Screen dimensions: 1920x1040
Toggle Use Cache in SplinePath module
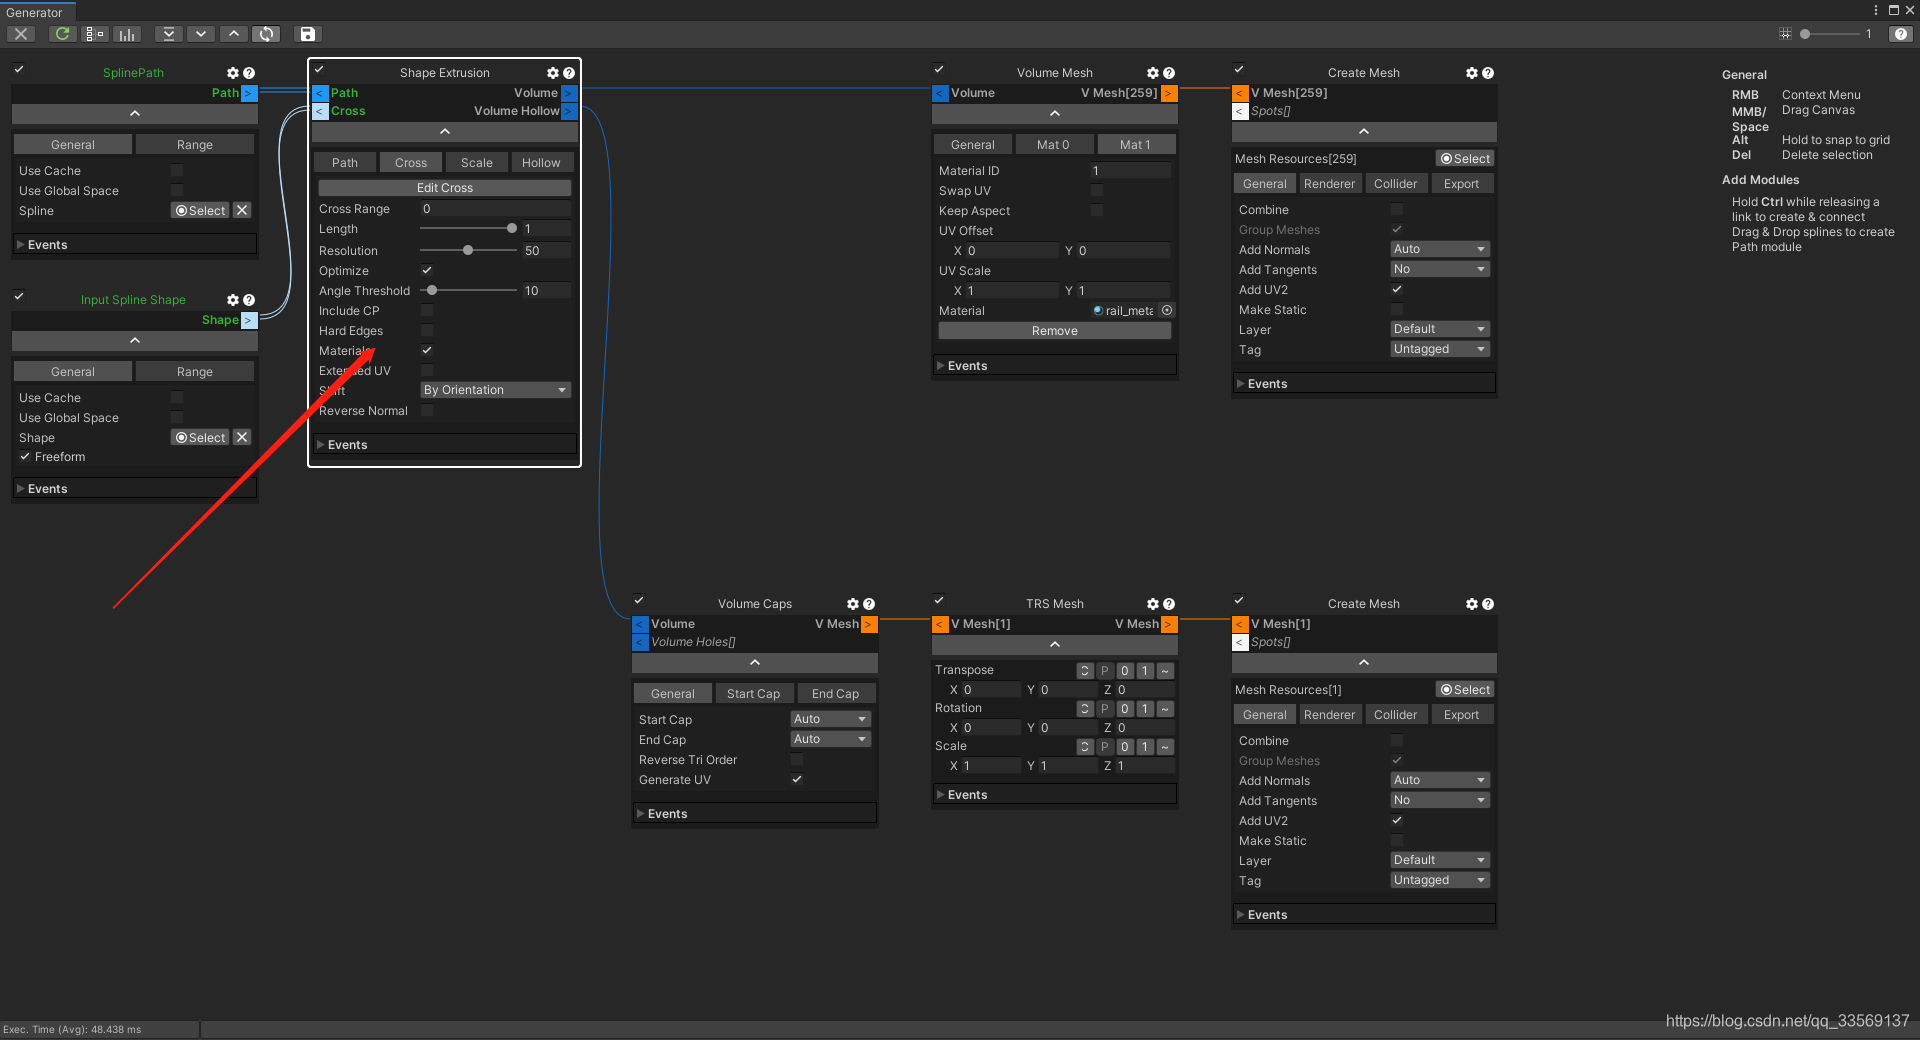coord(177,170)
